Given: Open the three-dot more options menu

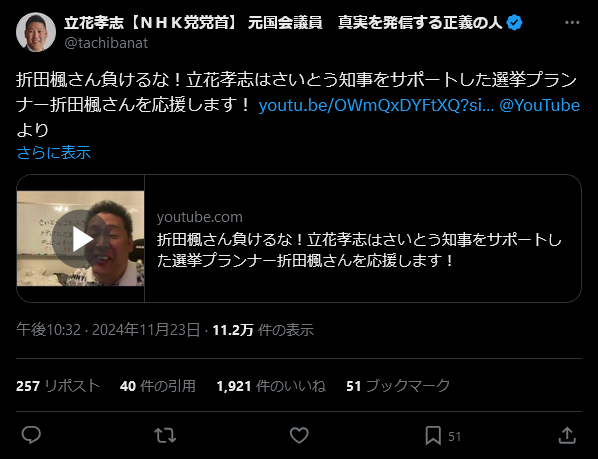Looking at the screenshot, I should click(x=572, y=22).
